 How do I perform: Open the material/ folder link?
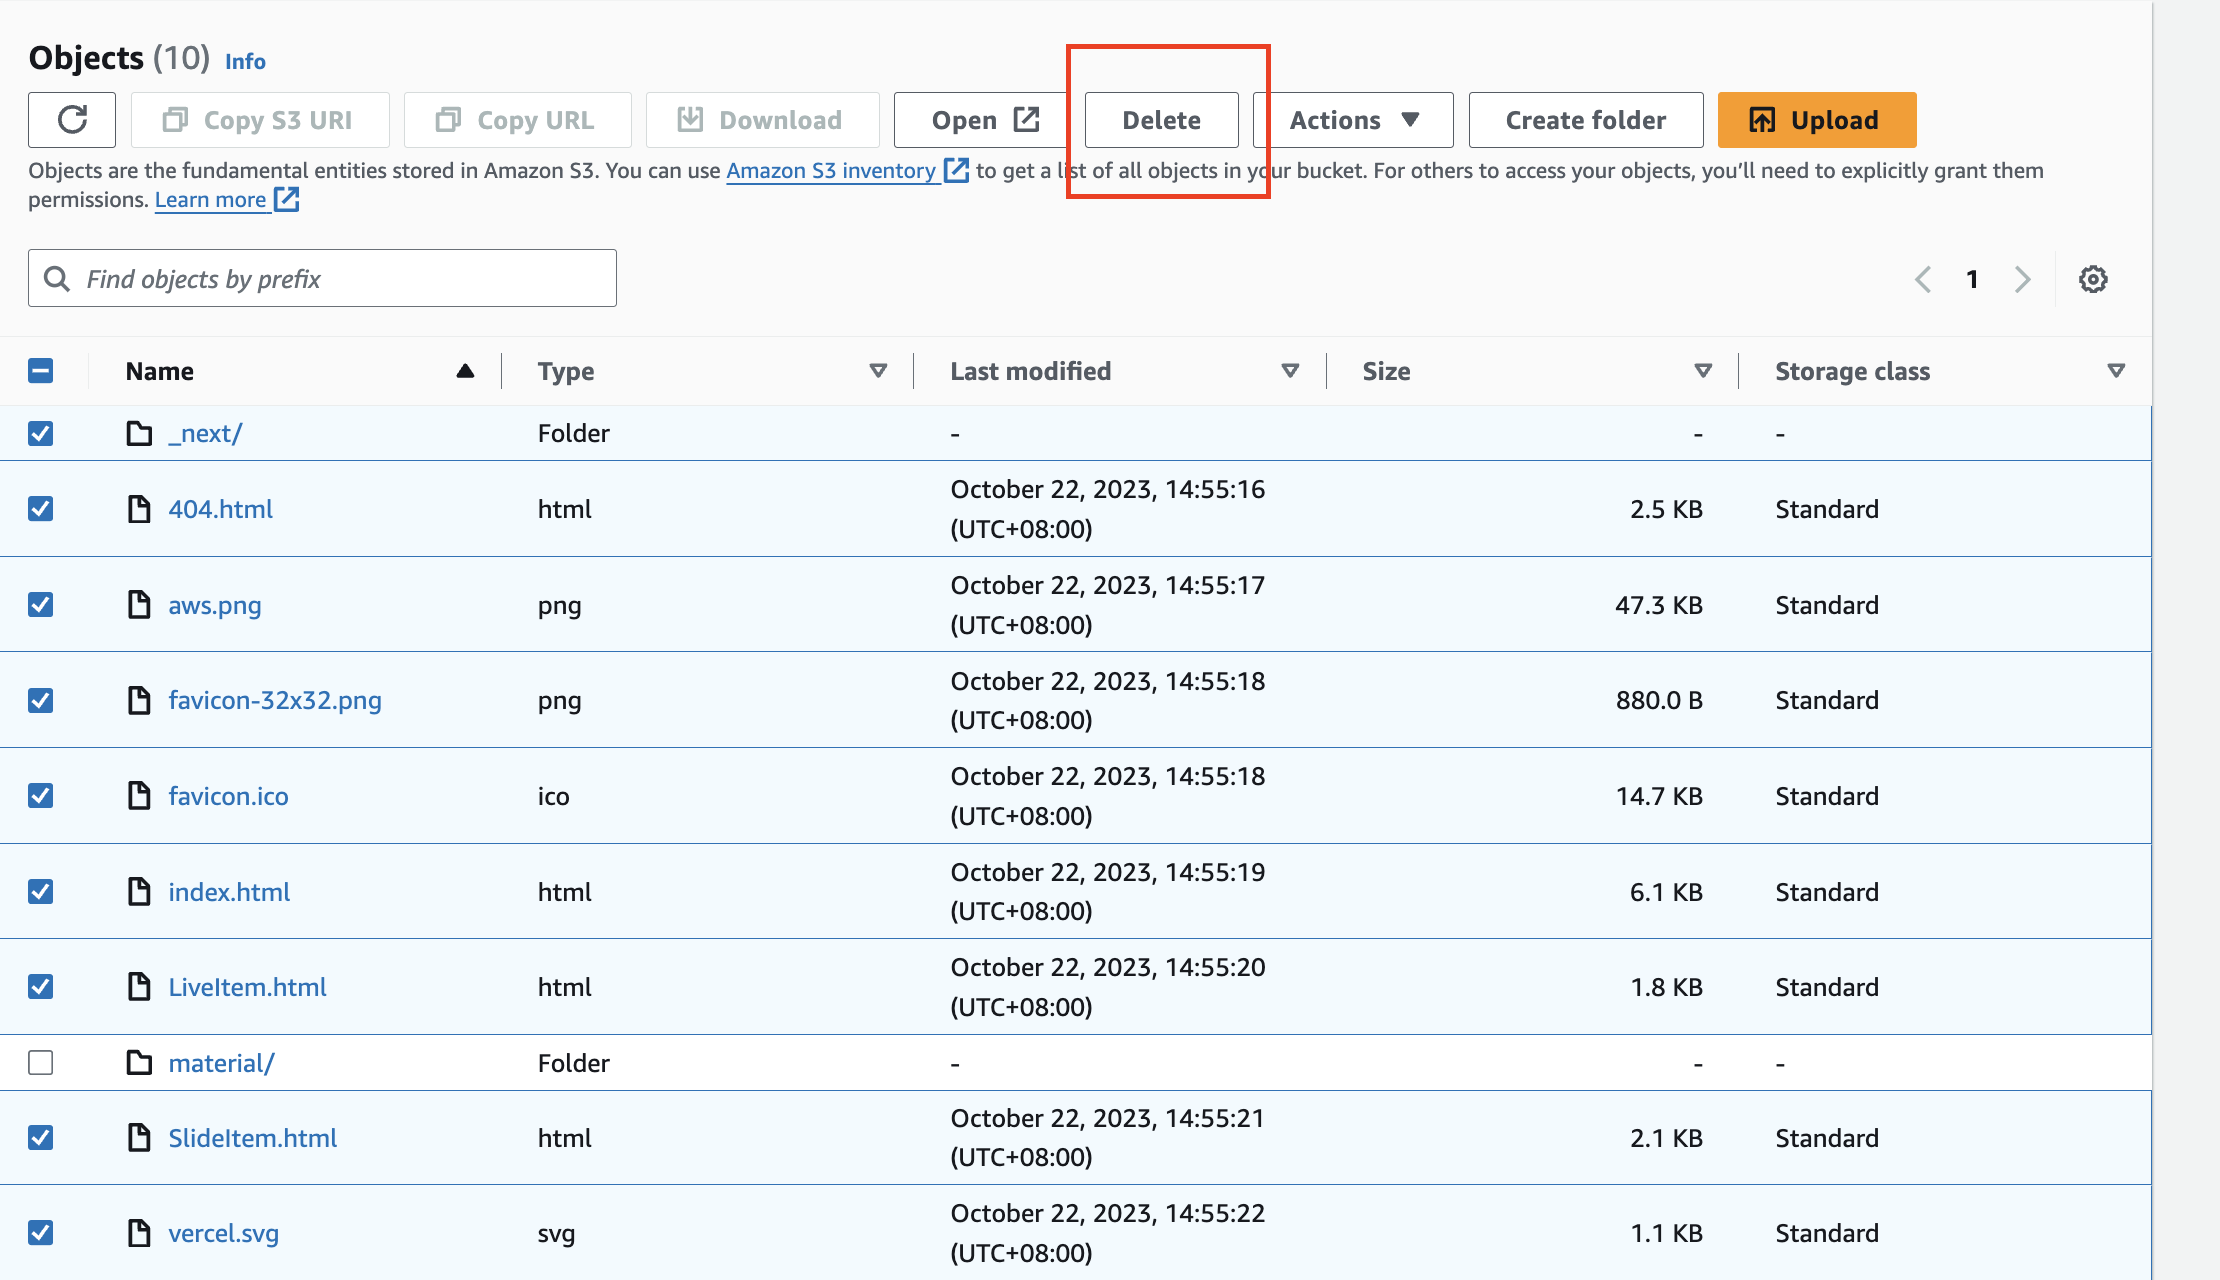pos(221,1063)
